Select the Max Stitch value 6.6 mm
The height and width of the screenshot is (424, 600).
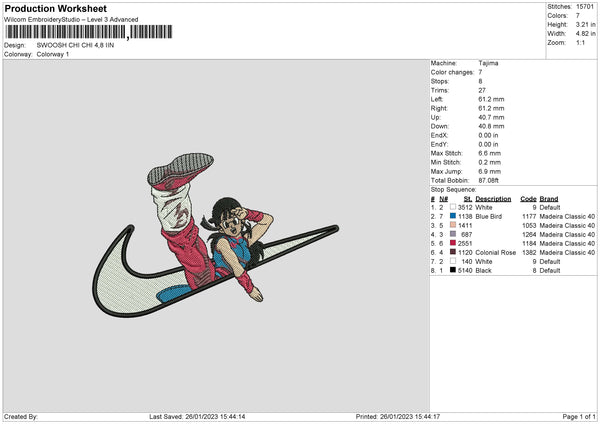coord(489,153)
